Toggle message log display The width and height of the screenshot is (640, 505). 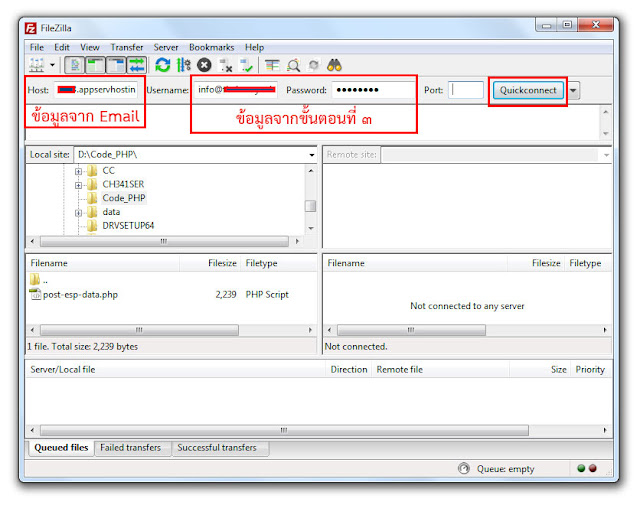point(75,65)
